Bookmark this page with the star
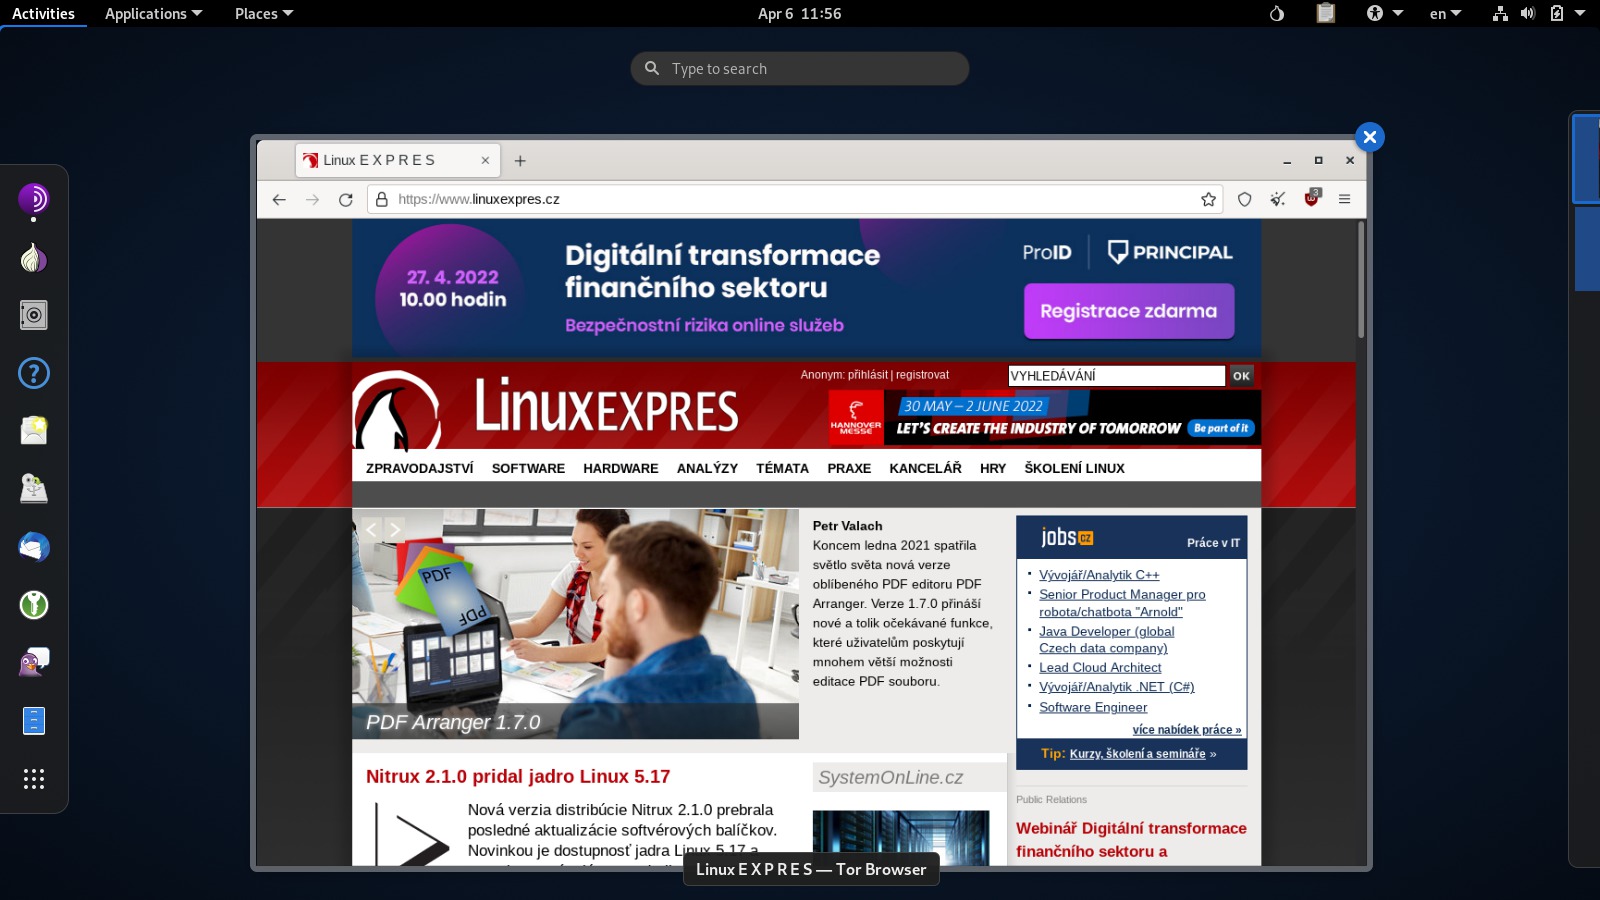Screen dimensions: 1600x900 click(1208, 199)
